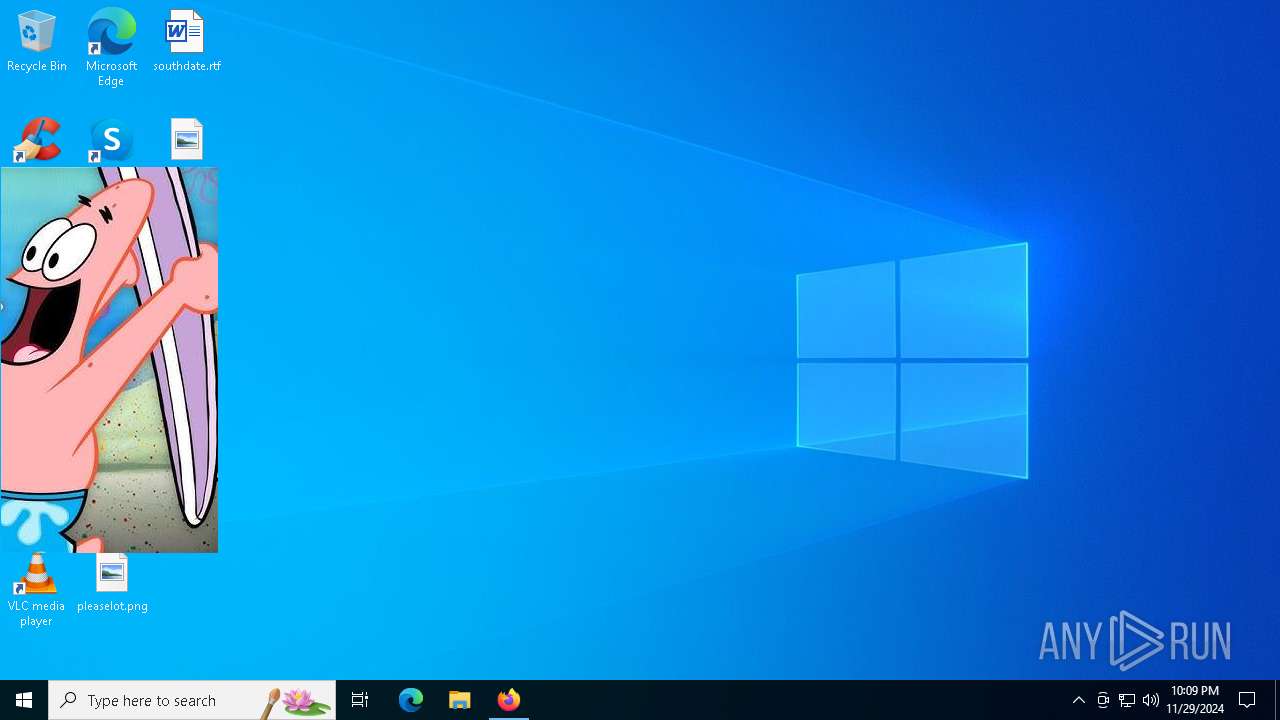Open the volume speaker control
The height and width of the screenshot is (720, 1280).
(x=1151, y=700)
